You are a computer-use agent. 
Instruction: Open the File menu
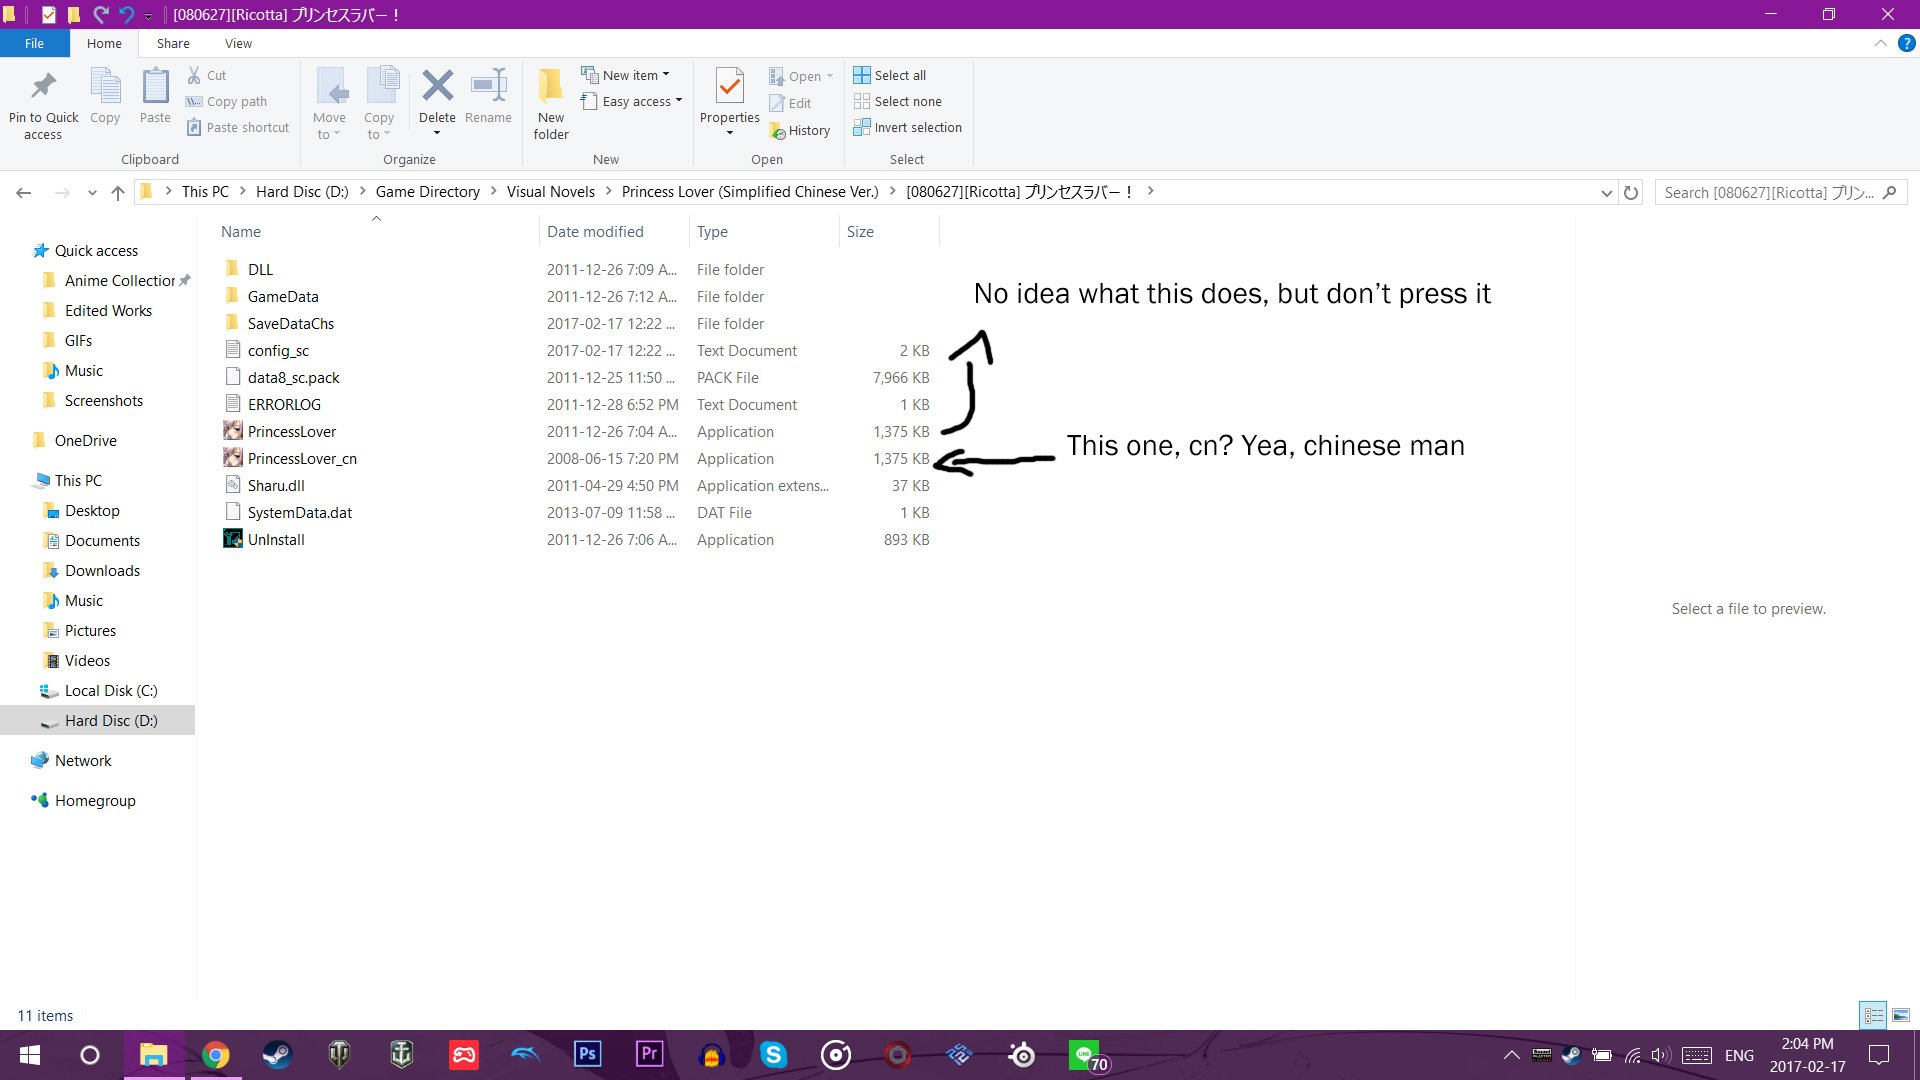click(34, 44)
